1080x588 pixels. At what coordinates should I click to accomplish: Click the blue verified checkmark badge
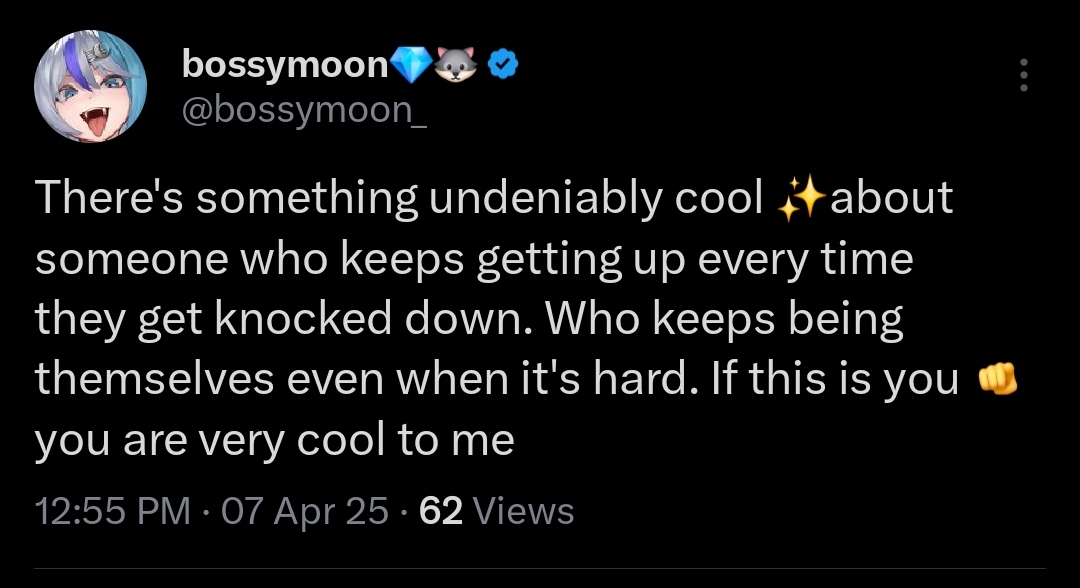point(502,65)
